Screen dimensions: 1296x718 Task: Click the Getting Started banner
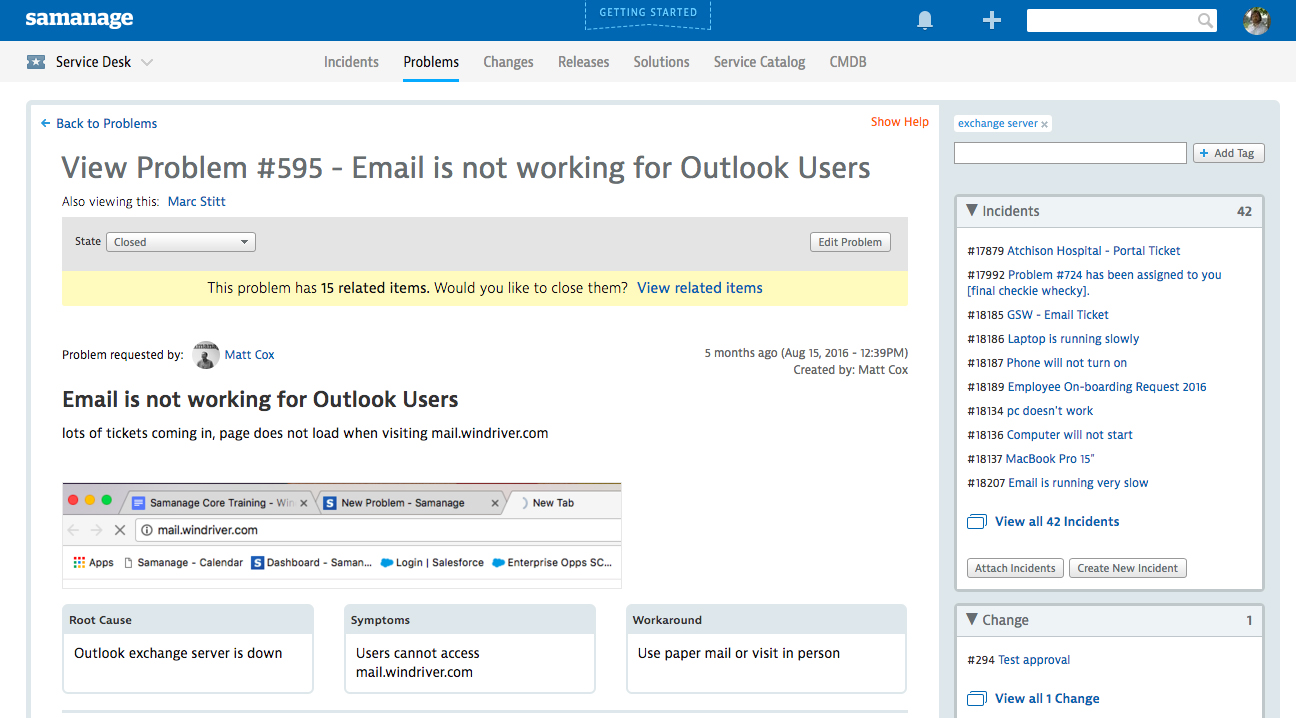(648, 14)
